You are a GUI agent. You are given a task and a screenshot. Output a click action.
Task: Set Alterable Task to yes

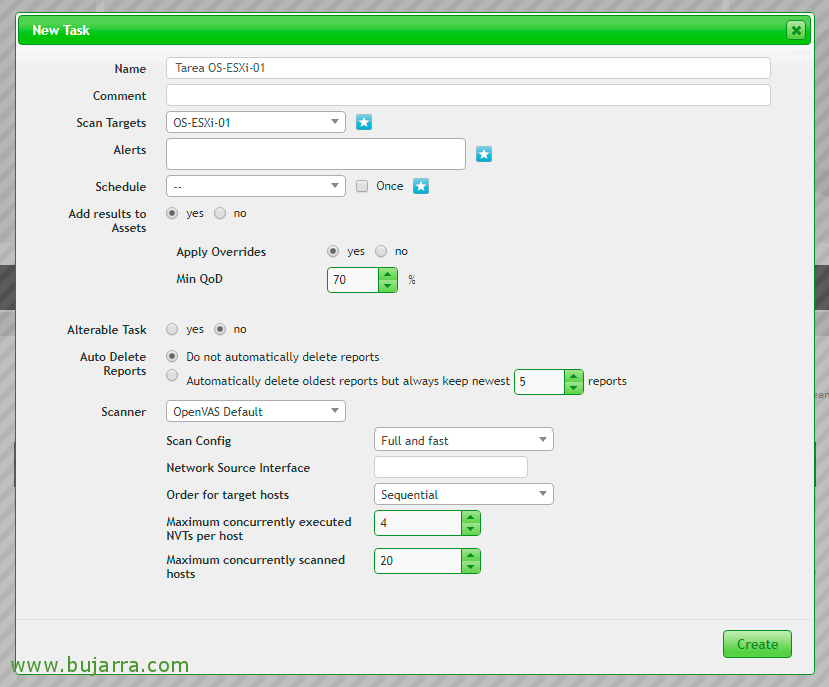(172, 329)
